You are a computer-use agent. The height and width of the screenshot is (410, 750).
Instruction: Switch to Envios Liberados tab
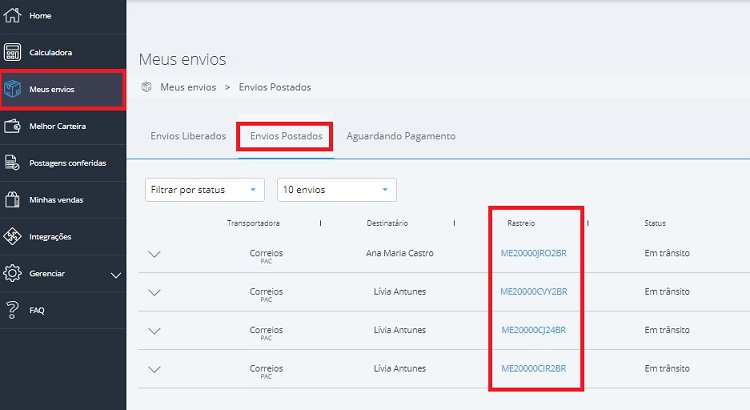point(188,136)
